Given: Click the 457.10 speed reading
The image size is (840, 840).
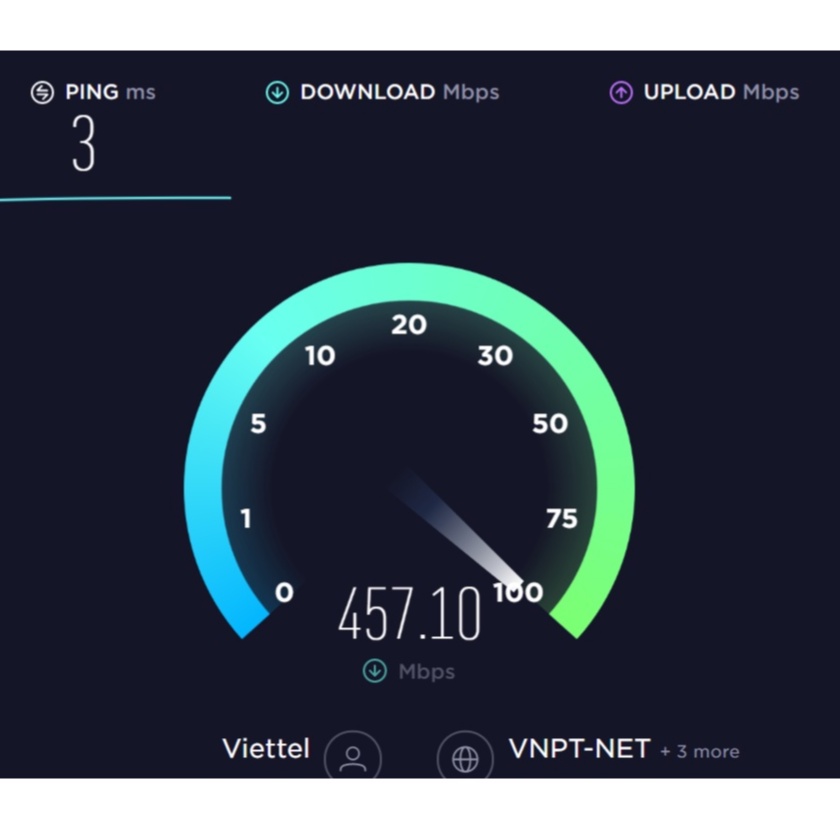Looking at the screenshot, I should [410, 614].
